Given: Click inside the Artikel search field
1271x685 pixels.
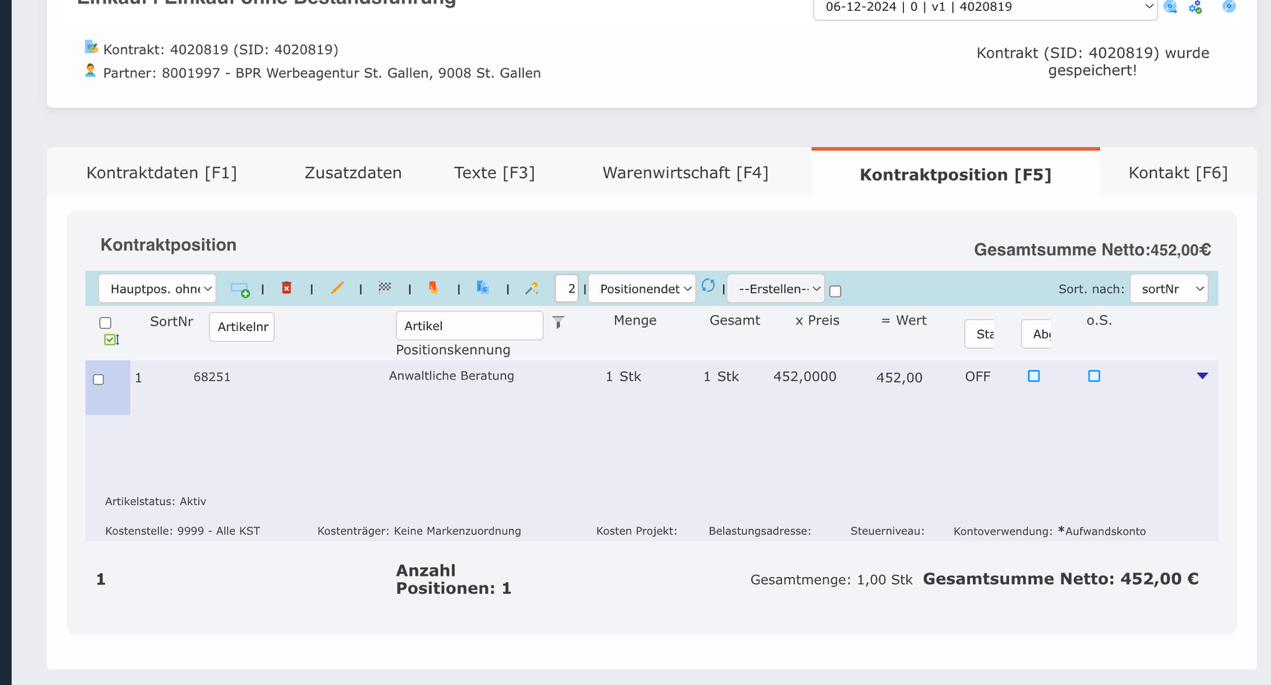Looking at the screenshot, I should (x=469, y=325).
